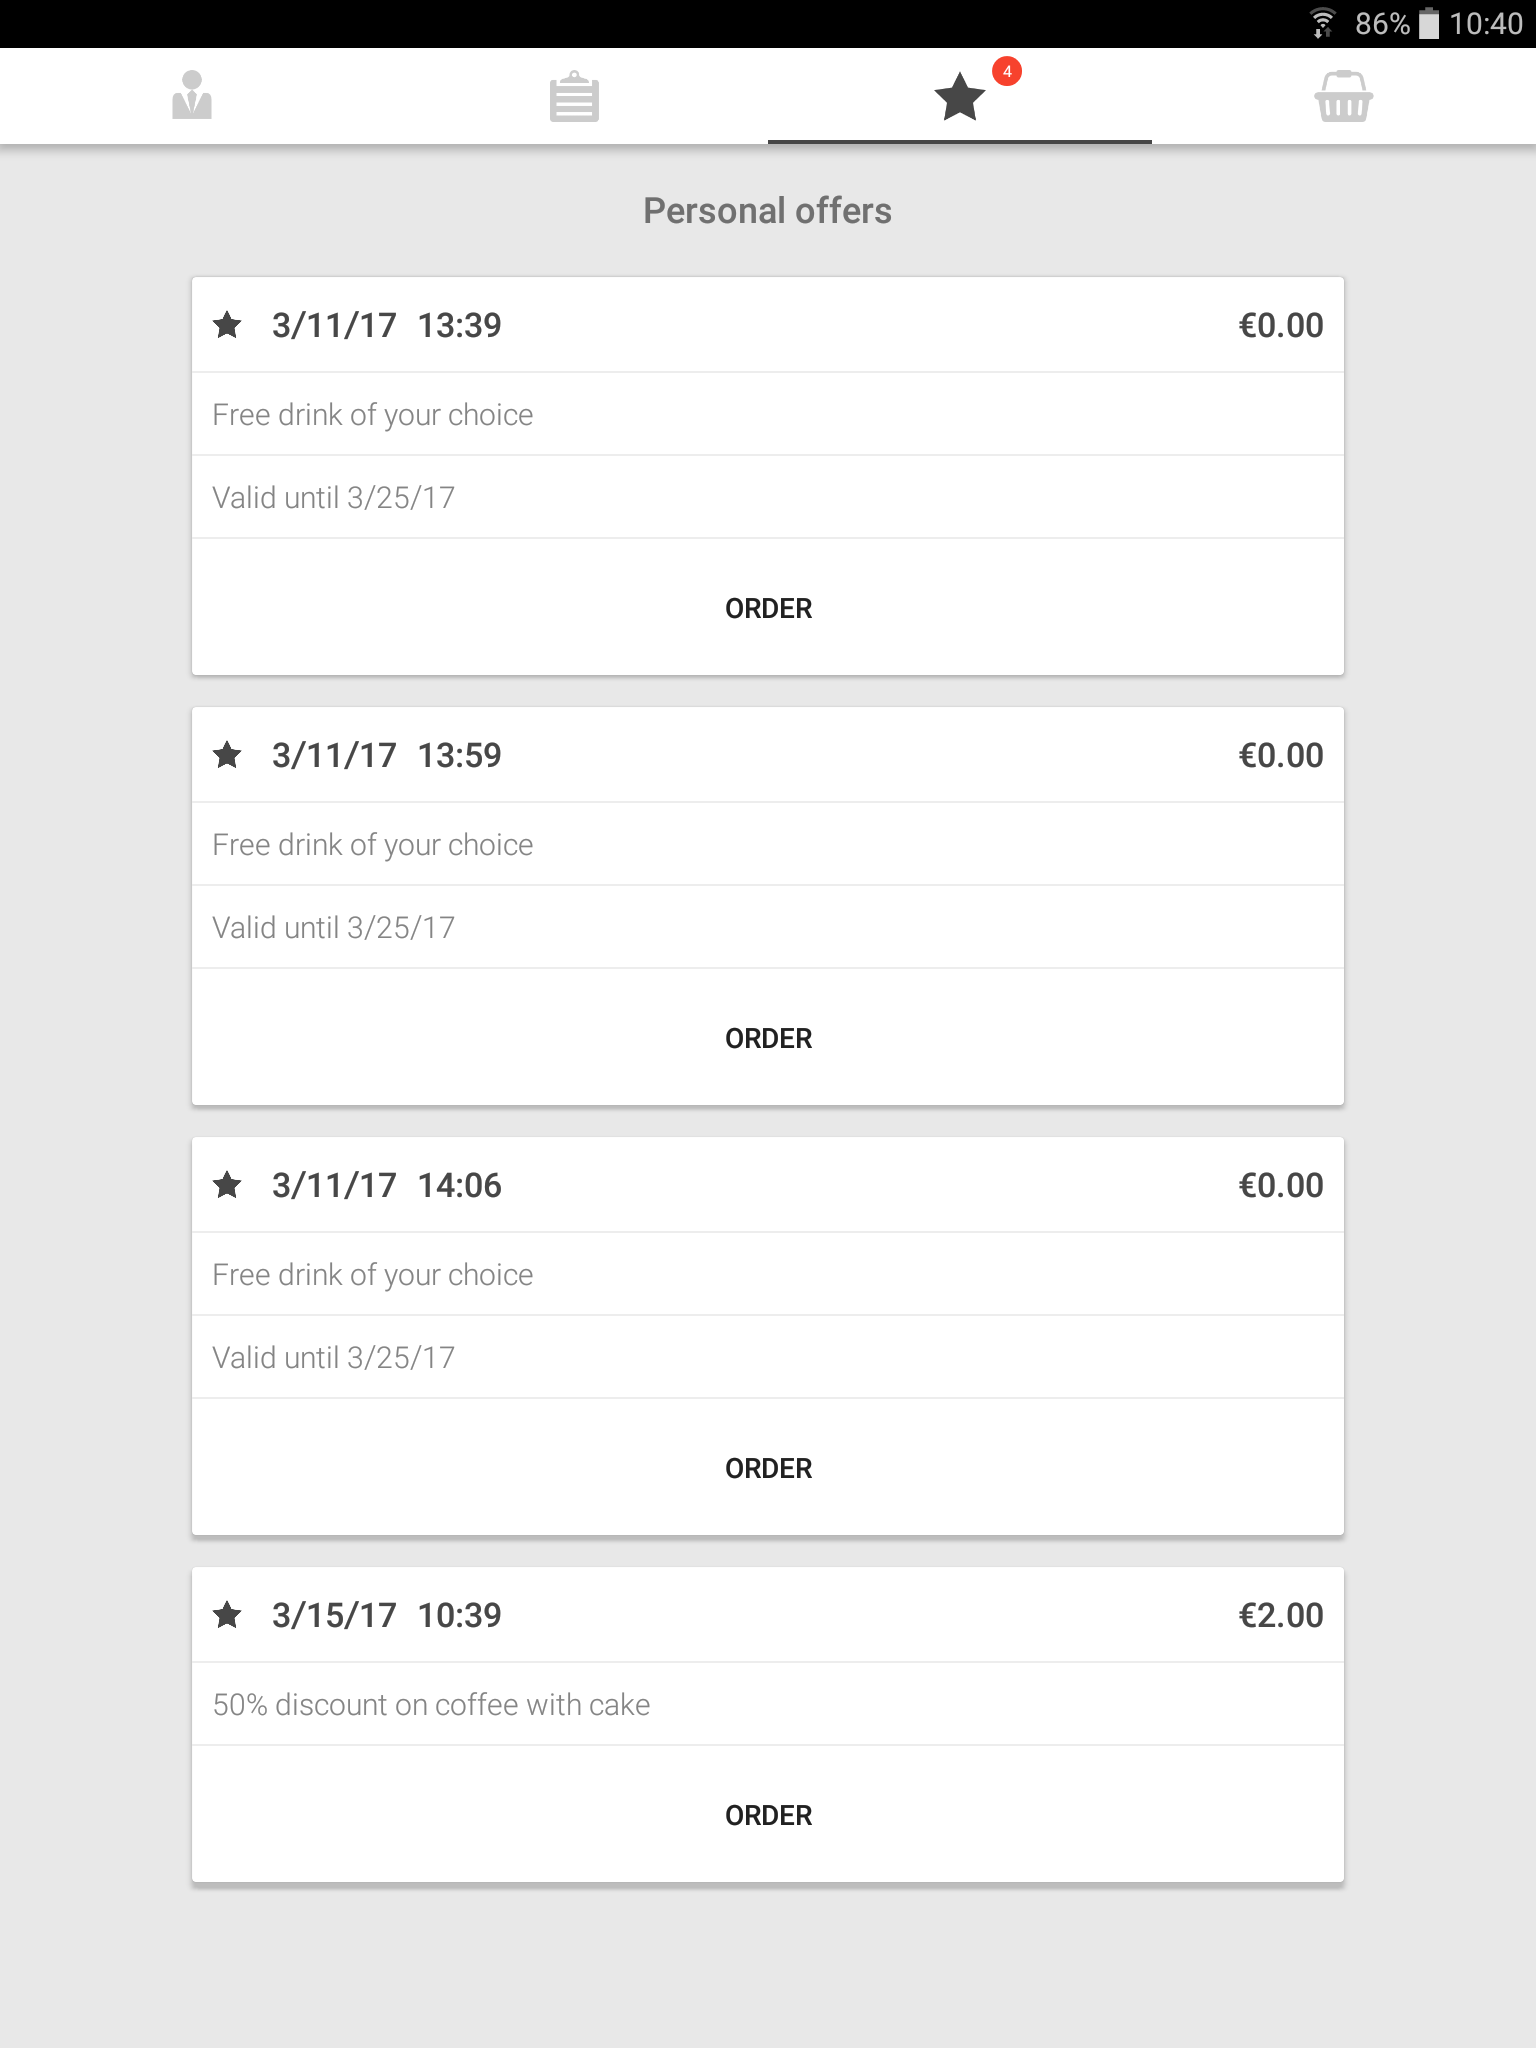1536x2048 pixels.
Task: Tap the €2.00 price on coffee offer
Action: [1280, 1615]
